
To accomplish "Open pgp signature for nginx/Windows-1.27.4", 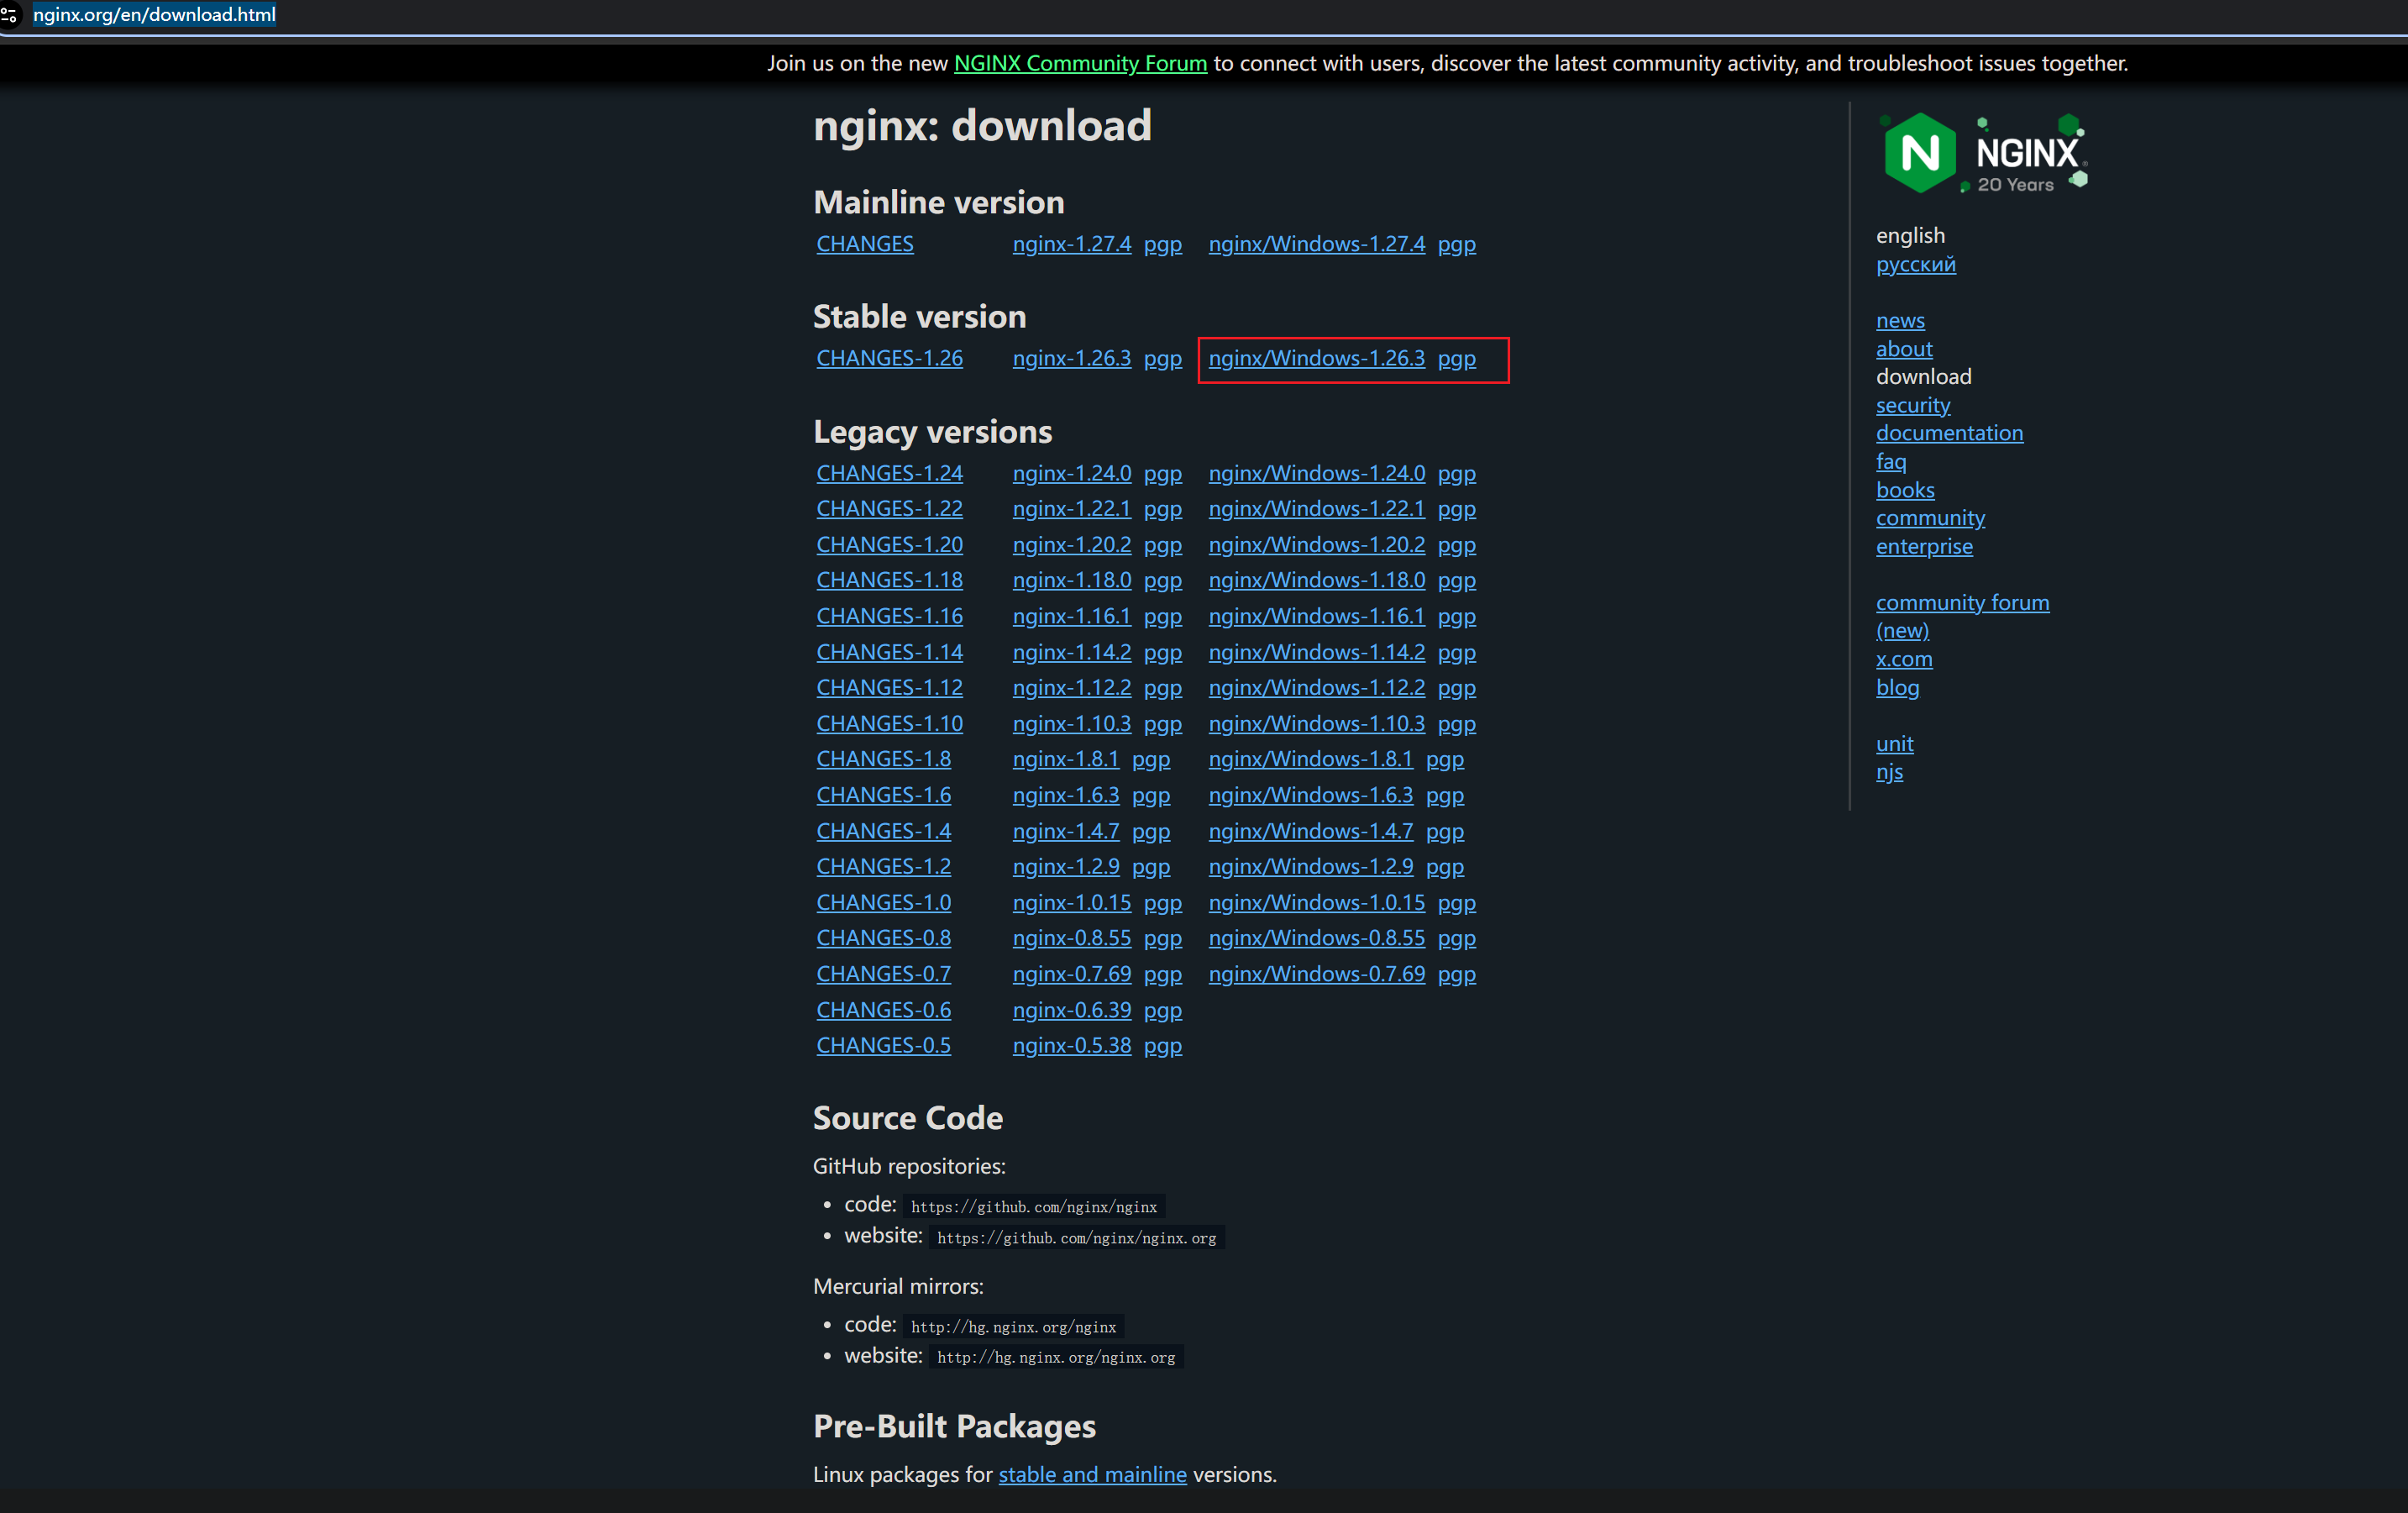I will (1456, 244).
